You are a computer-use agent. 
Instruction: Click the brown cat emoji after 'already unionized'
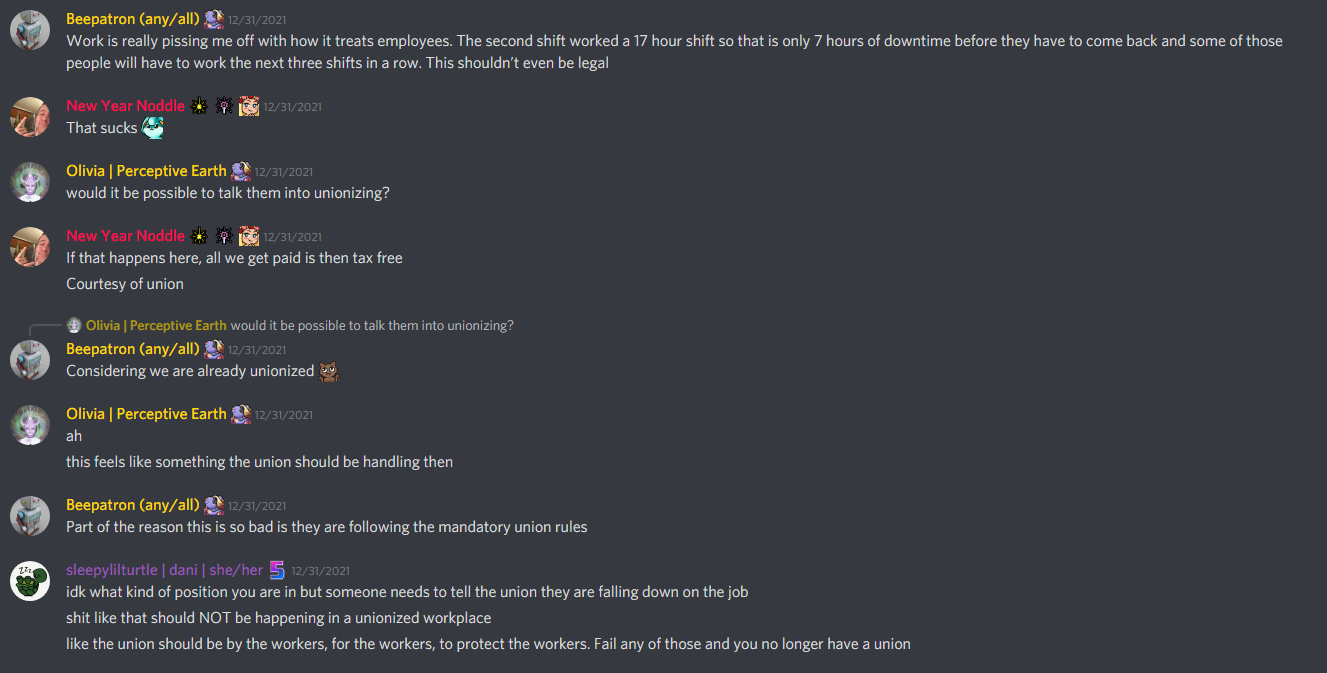click(x=329, y=372)
